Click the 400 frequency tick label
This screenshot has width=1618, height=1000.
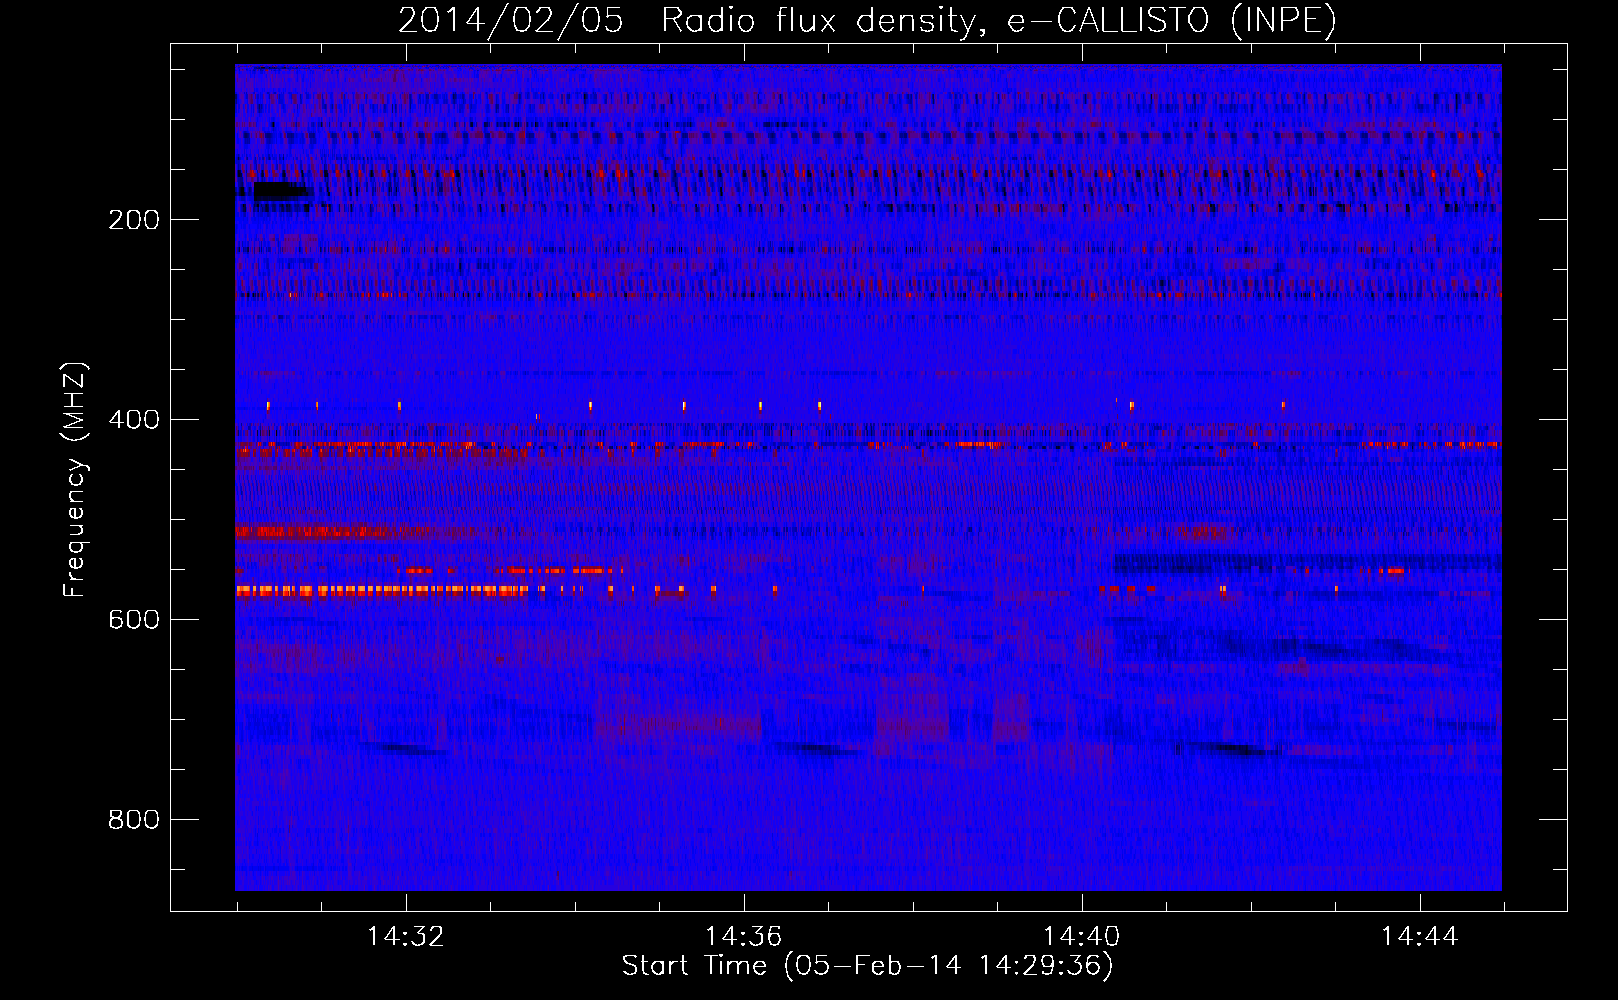click(134, 420)
